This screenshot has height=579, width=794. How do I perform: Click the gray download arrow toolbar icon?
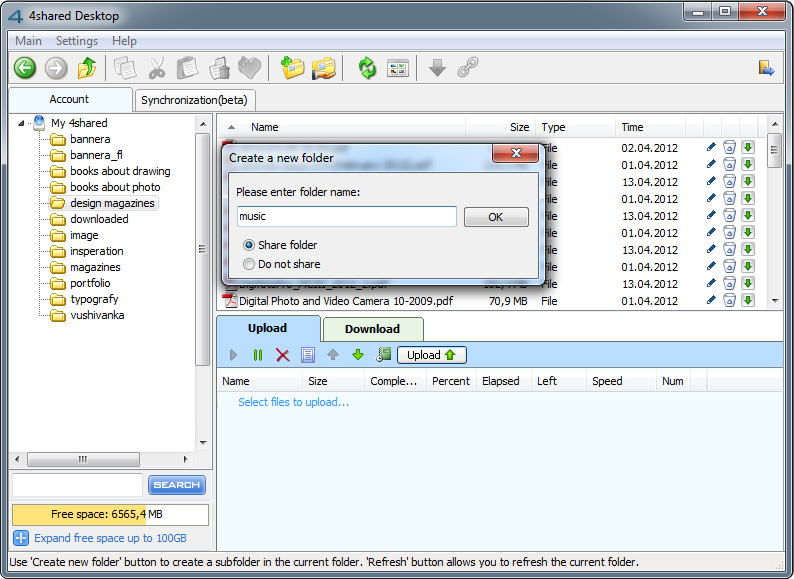tap(438, 68)
